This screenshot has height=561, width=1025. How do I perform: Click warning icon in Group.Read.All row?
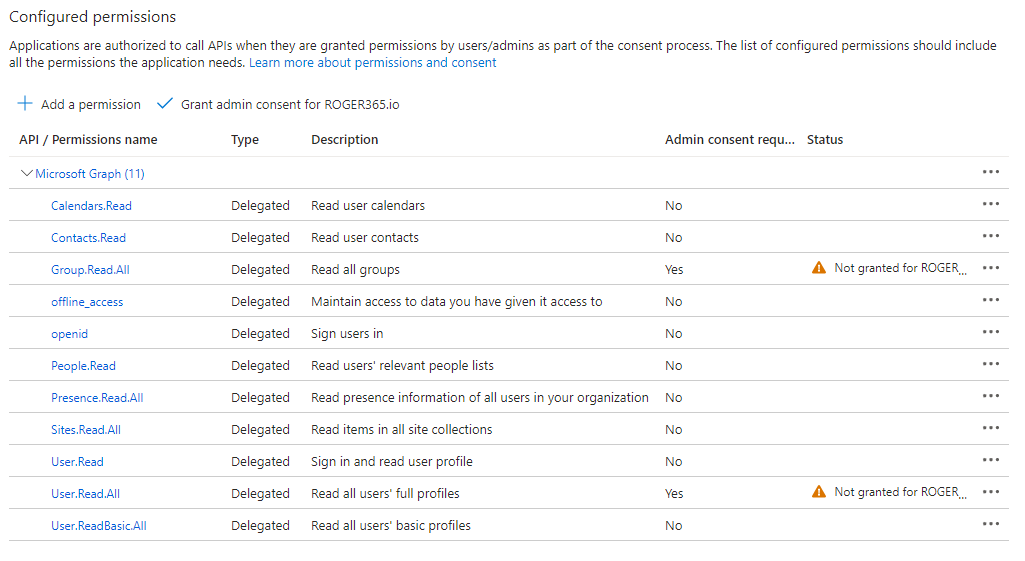819,268
